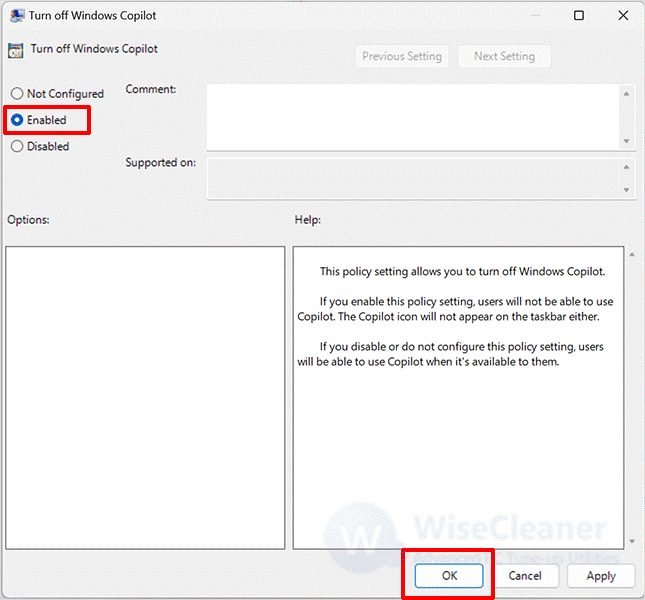Click 'If you enable this policy setting' paragraph
645x600 pixels.
pos(455,309)
